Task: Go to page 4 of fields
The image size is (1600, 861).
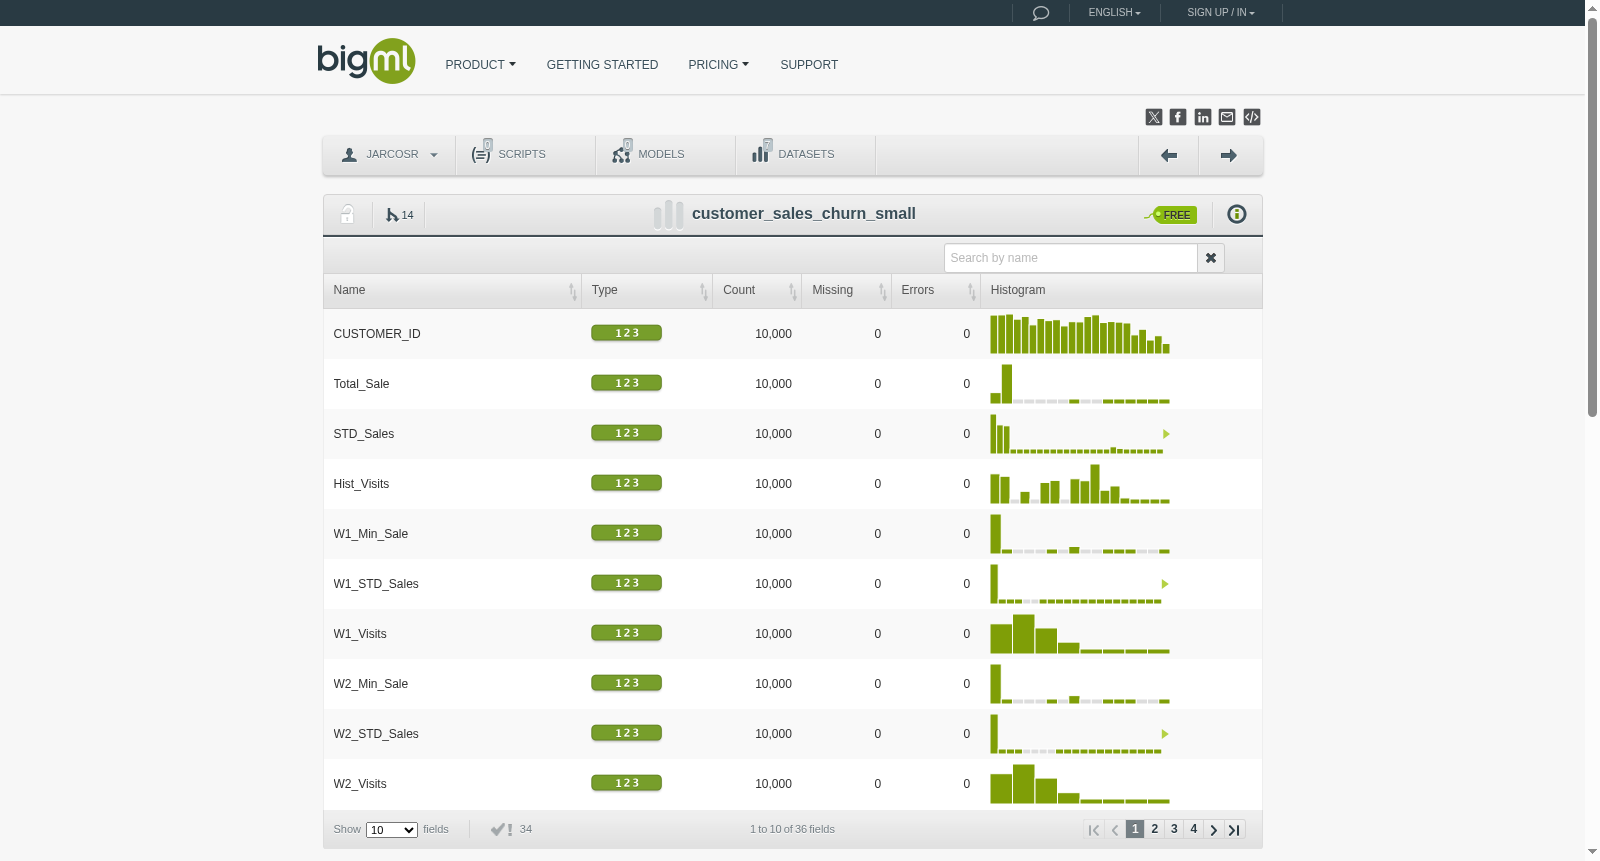Action: tap(1194, 829)
